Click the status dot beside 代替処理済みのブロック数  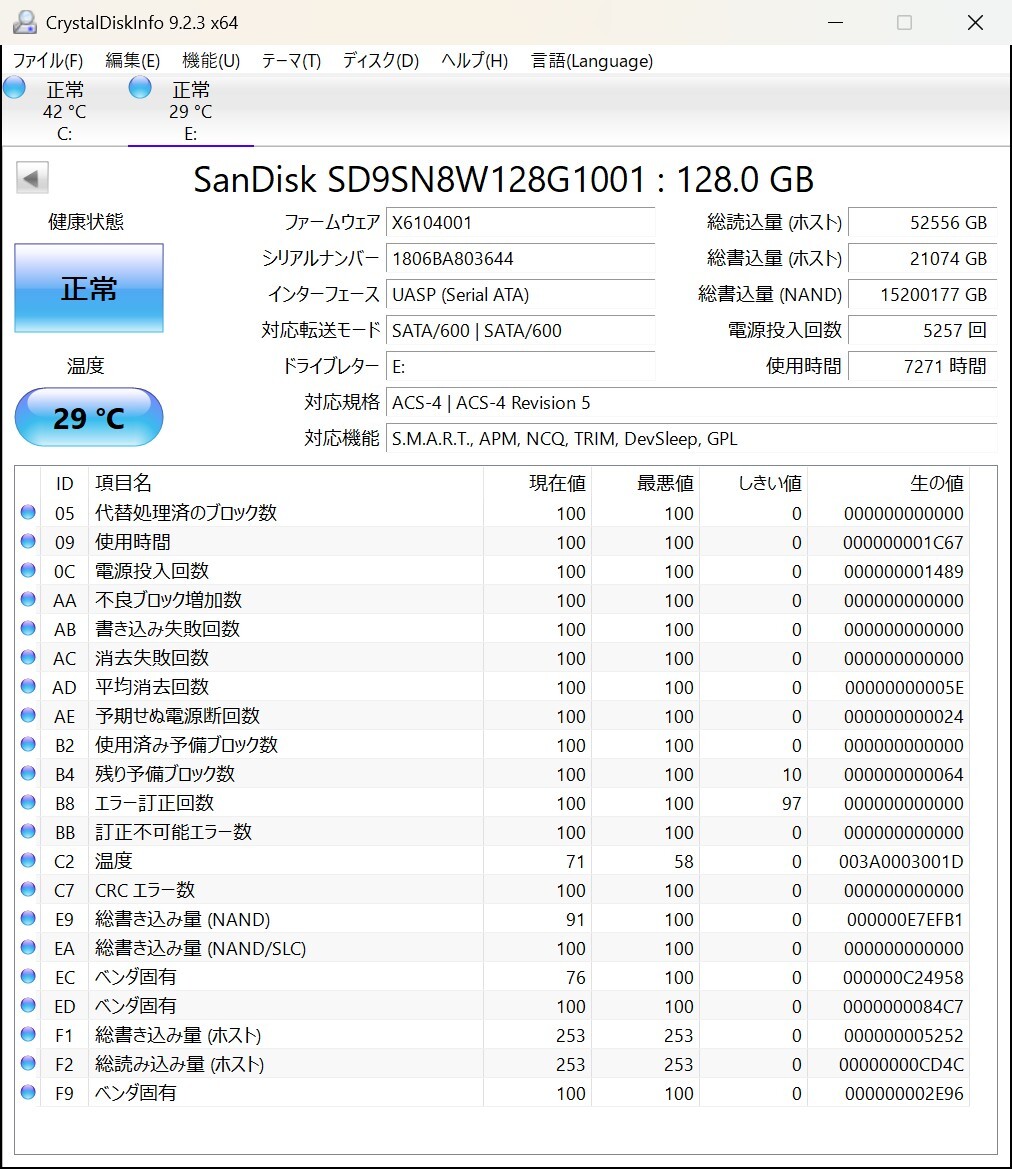point(28,513)
